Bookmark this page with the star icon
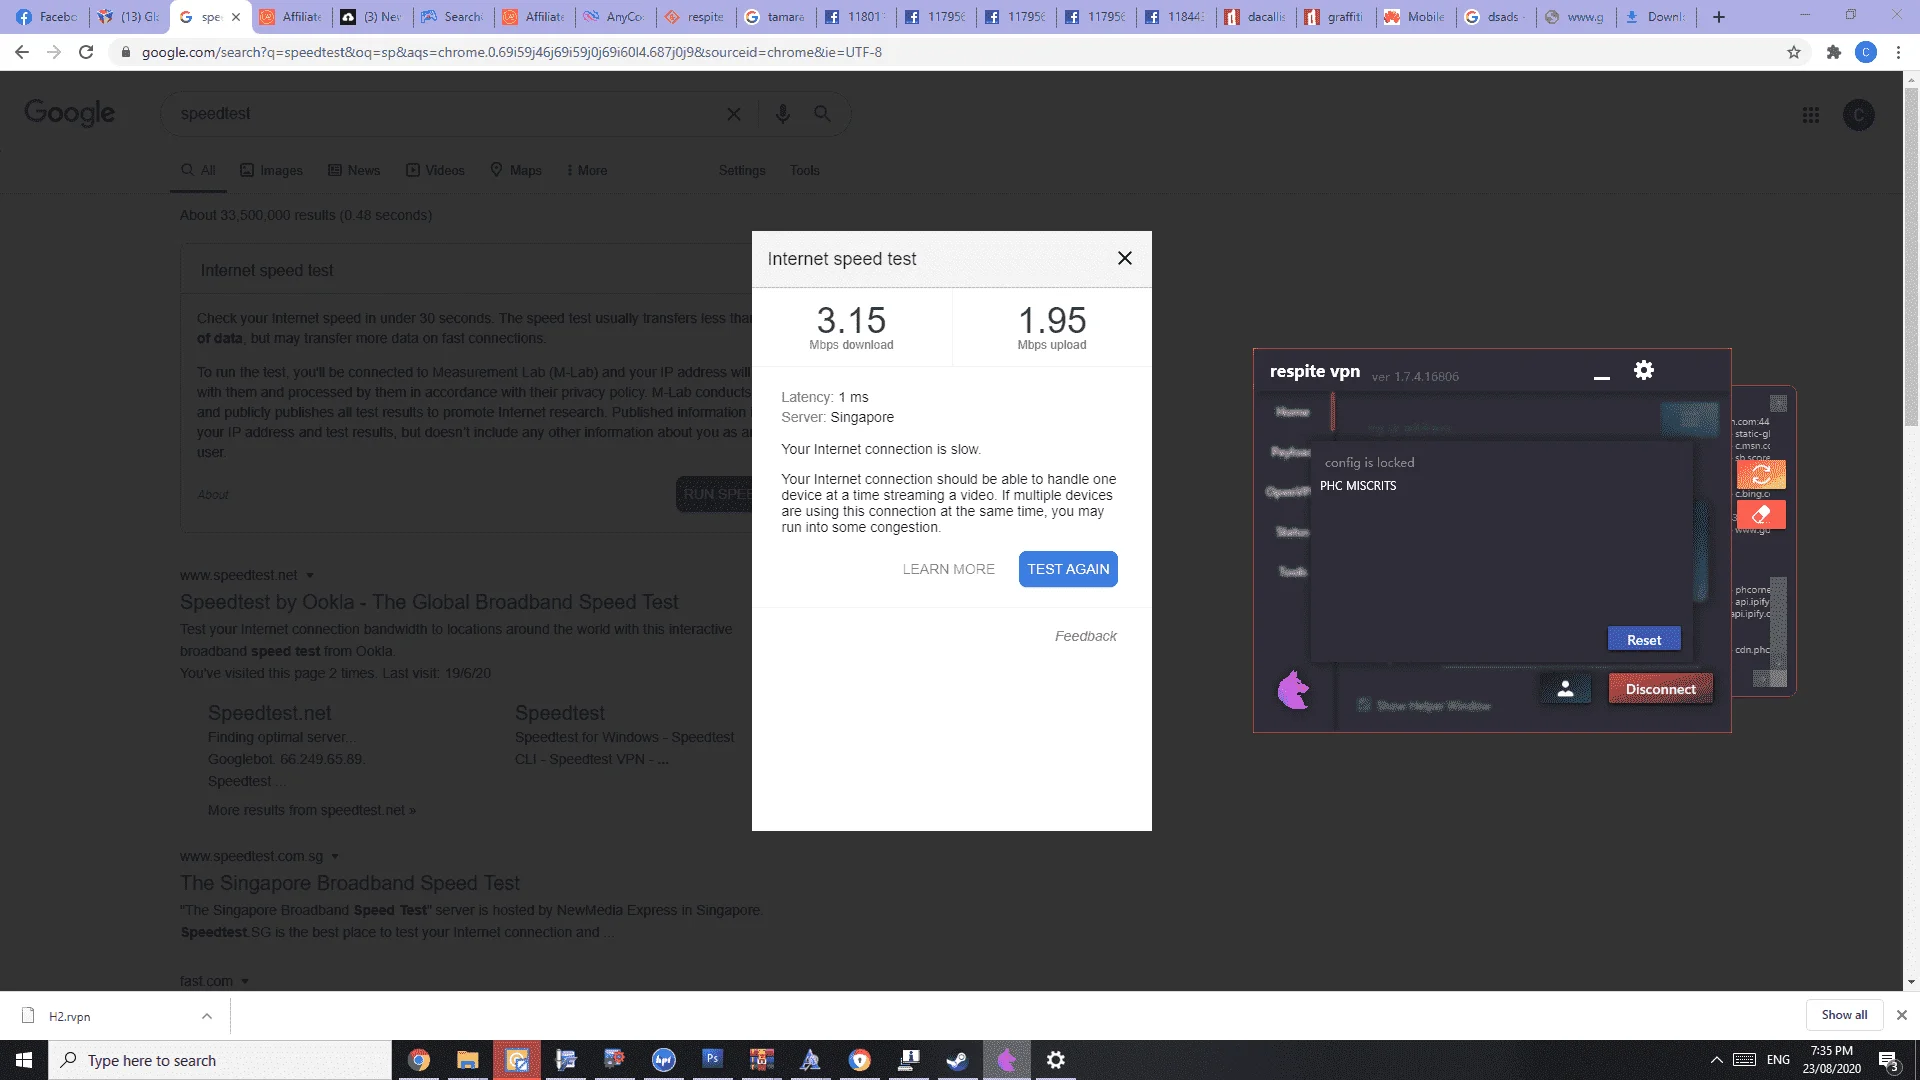The image size is (1920, 1080). tap(1794, 52)
